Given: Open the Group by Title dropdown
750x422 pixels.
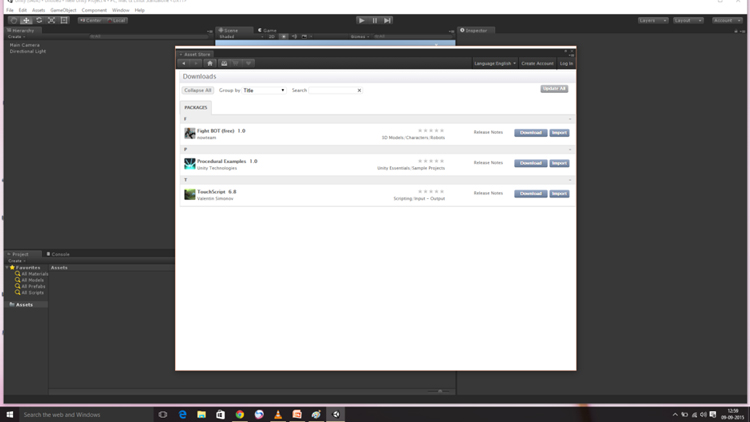Looking at the screenshot, I should (264, 90).
